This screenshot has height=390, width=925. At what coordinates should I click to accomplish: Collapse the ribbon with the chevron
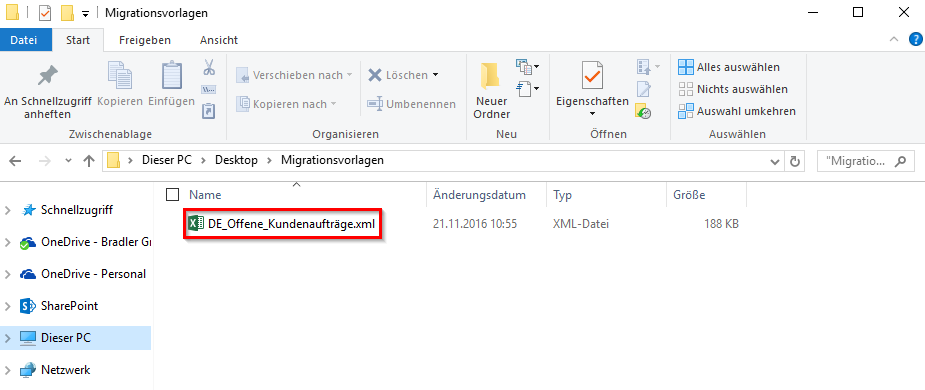click(894, 40)
